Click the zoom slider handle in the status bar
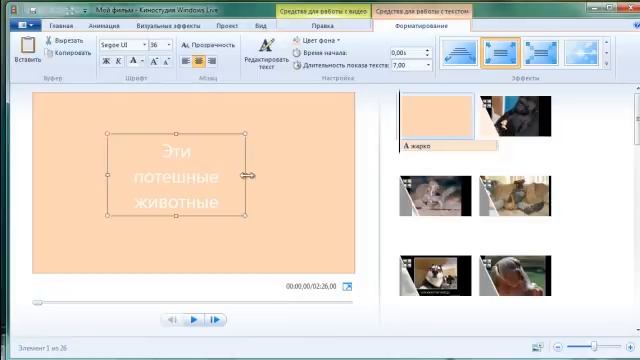This screenshot has width=640, height=360. click(x=594, y=347)
